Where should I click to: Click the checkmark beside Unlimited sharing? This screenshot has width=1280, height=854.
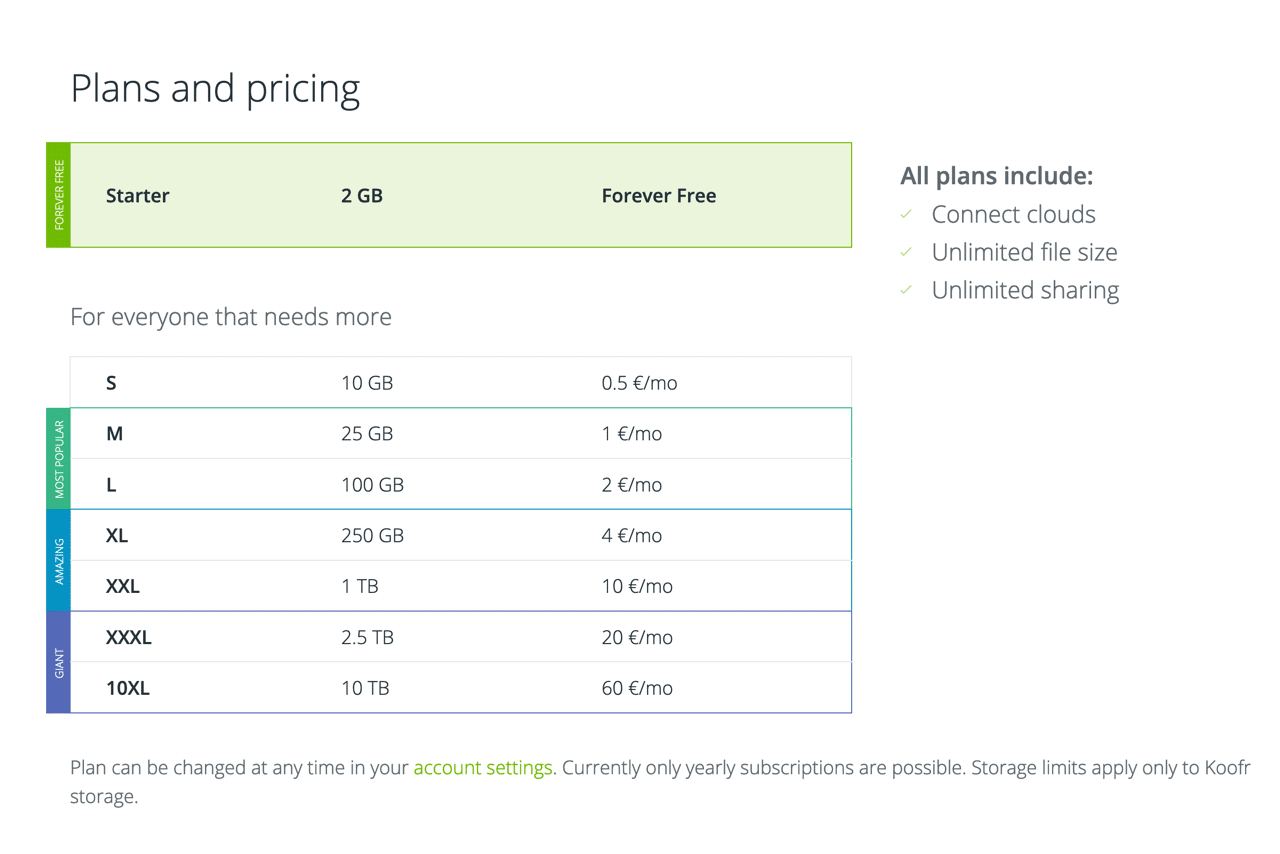tap(906, 290)
